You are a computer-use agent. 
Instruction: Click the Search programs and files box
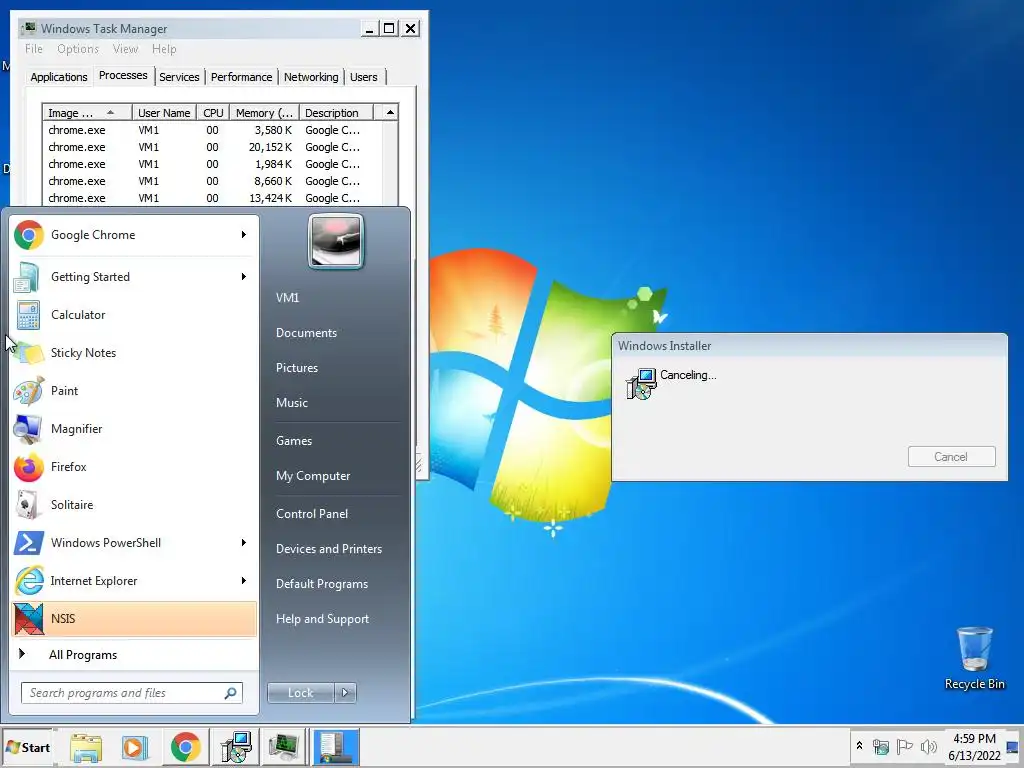point(132,693)
